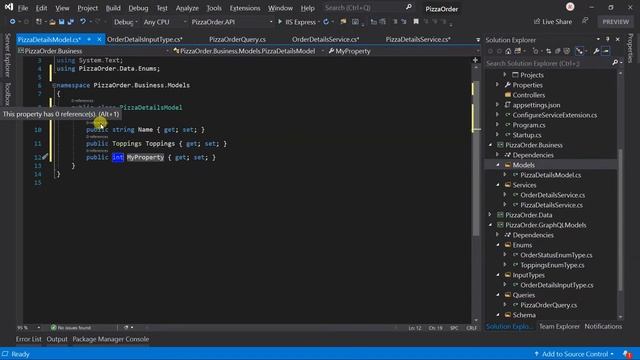Open Live Share

tap(553, 22)
